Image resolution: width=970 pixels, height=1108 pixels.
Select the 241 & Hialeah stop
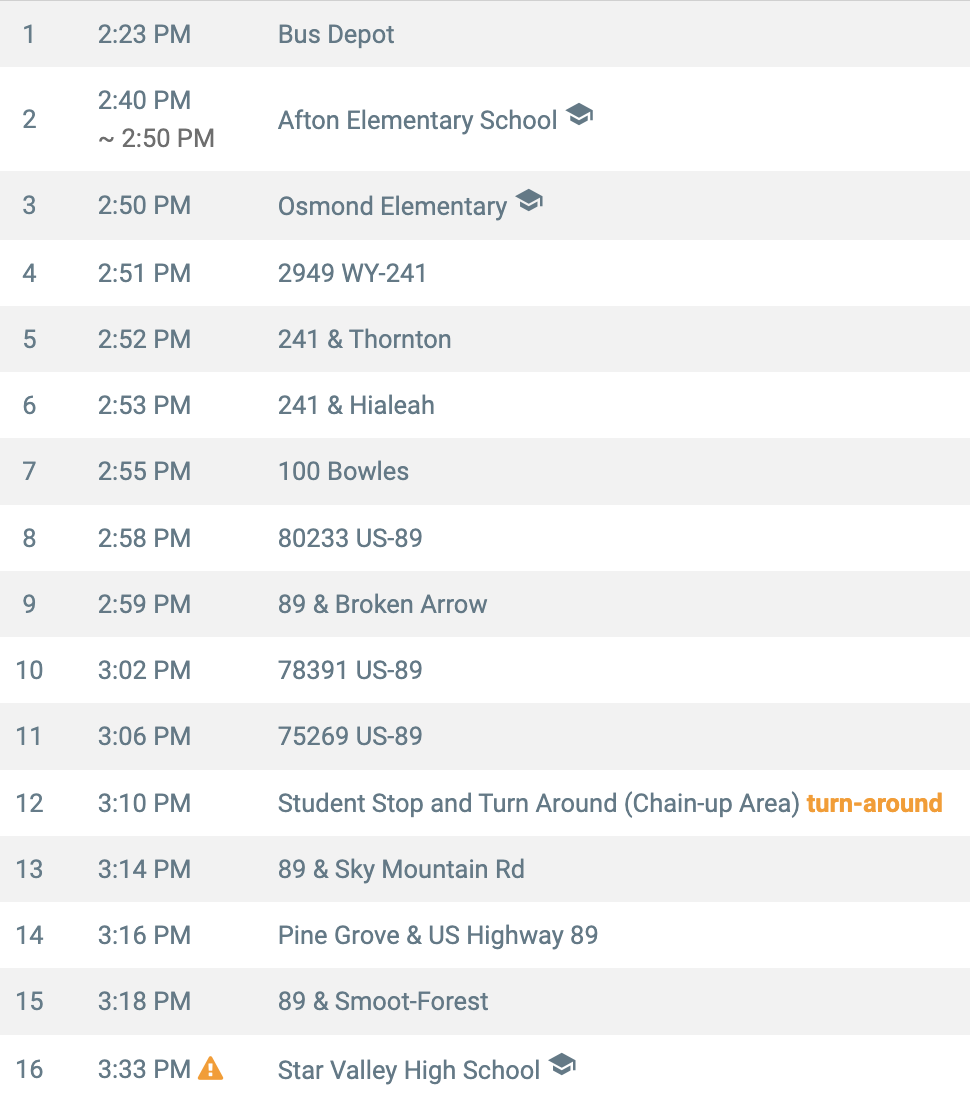(485, 405)
